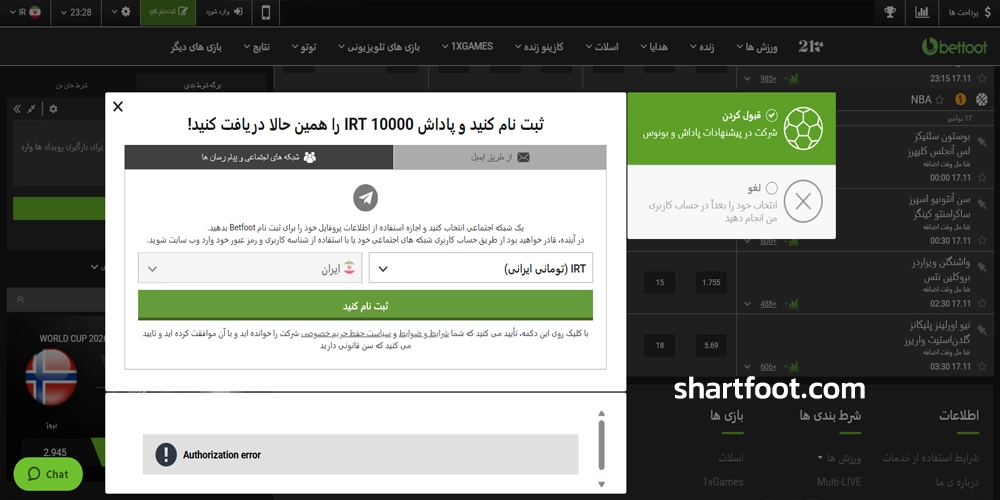Star the match at 23:15 17.11
This screenshot has height=500, width=1000.
[982, 79]
